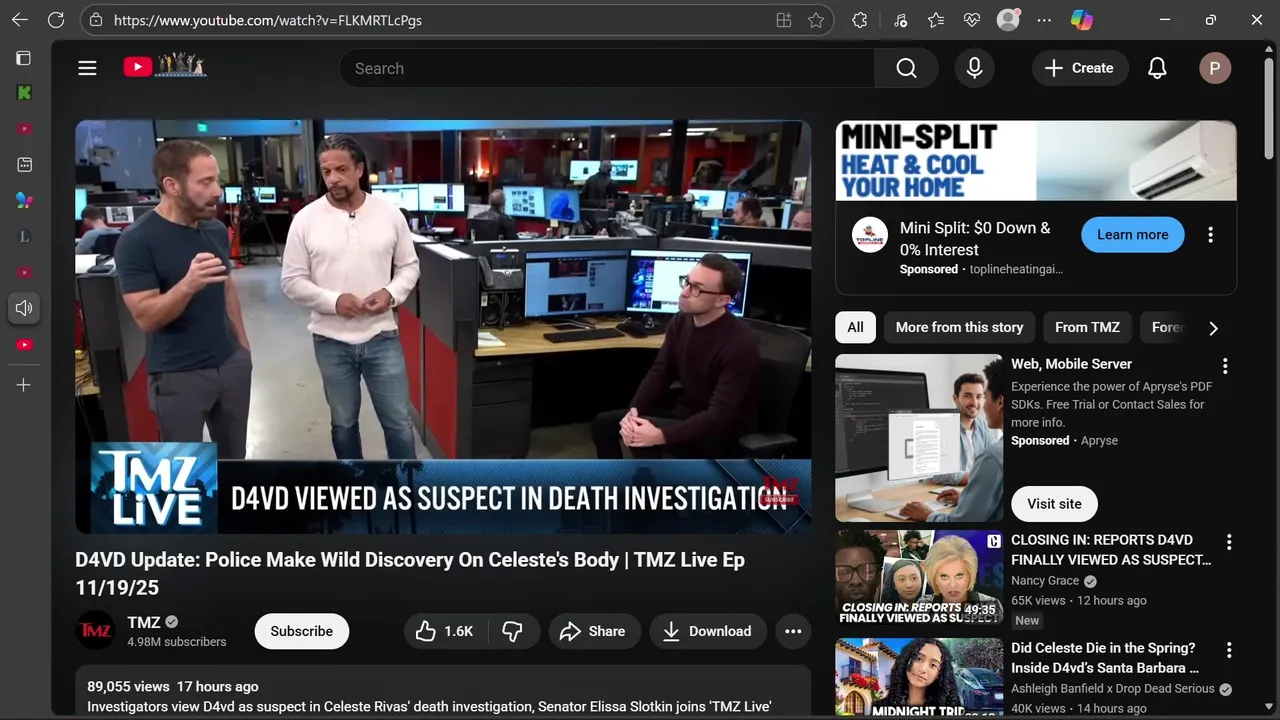Open the YouTube guide hamburger menu
The height and width of the screenshot is (720, 1280).
[x=87, y=68]
